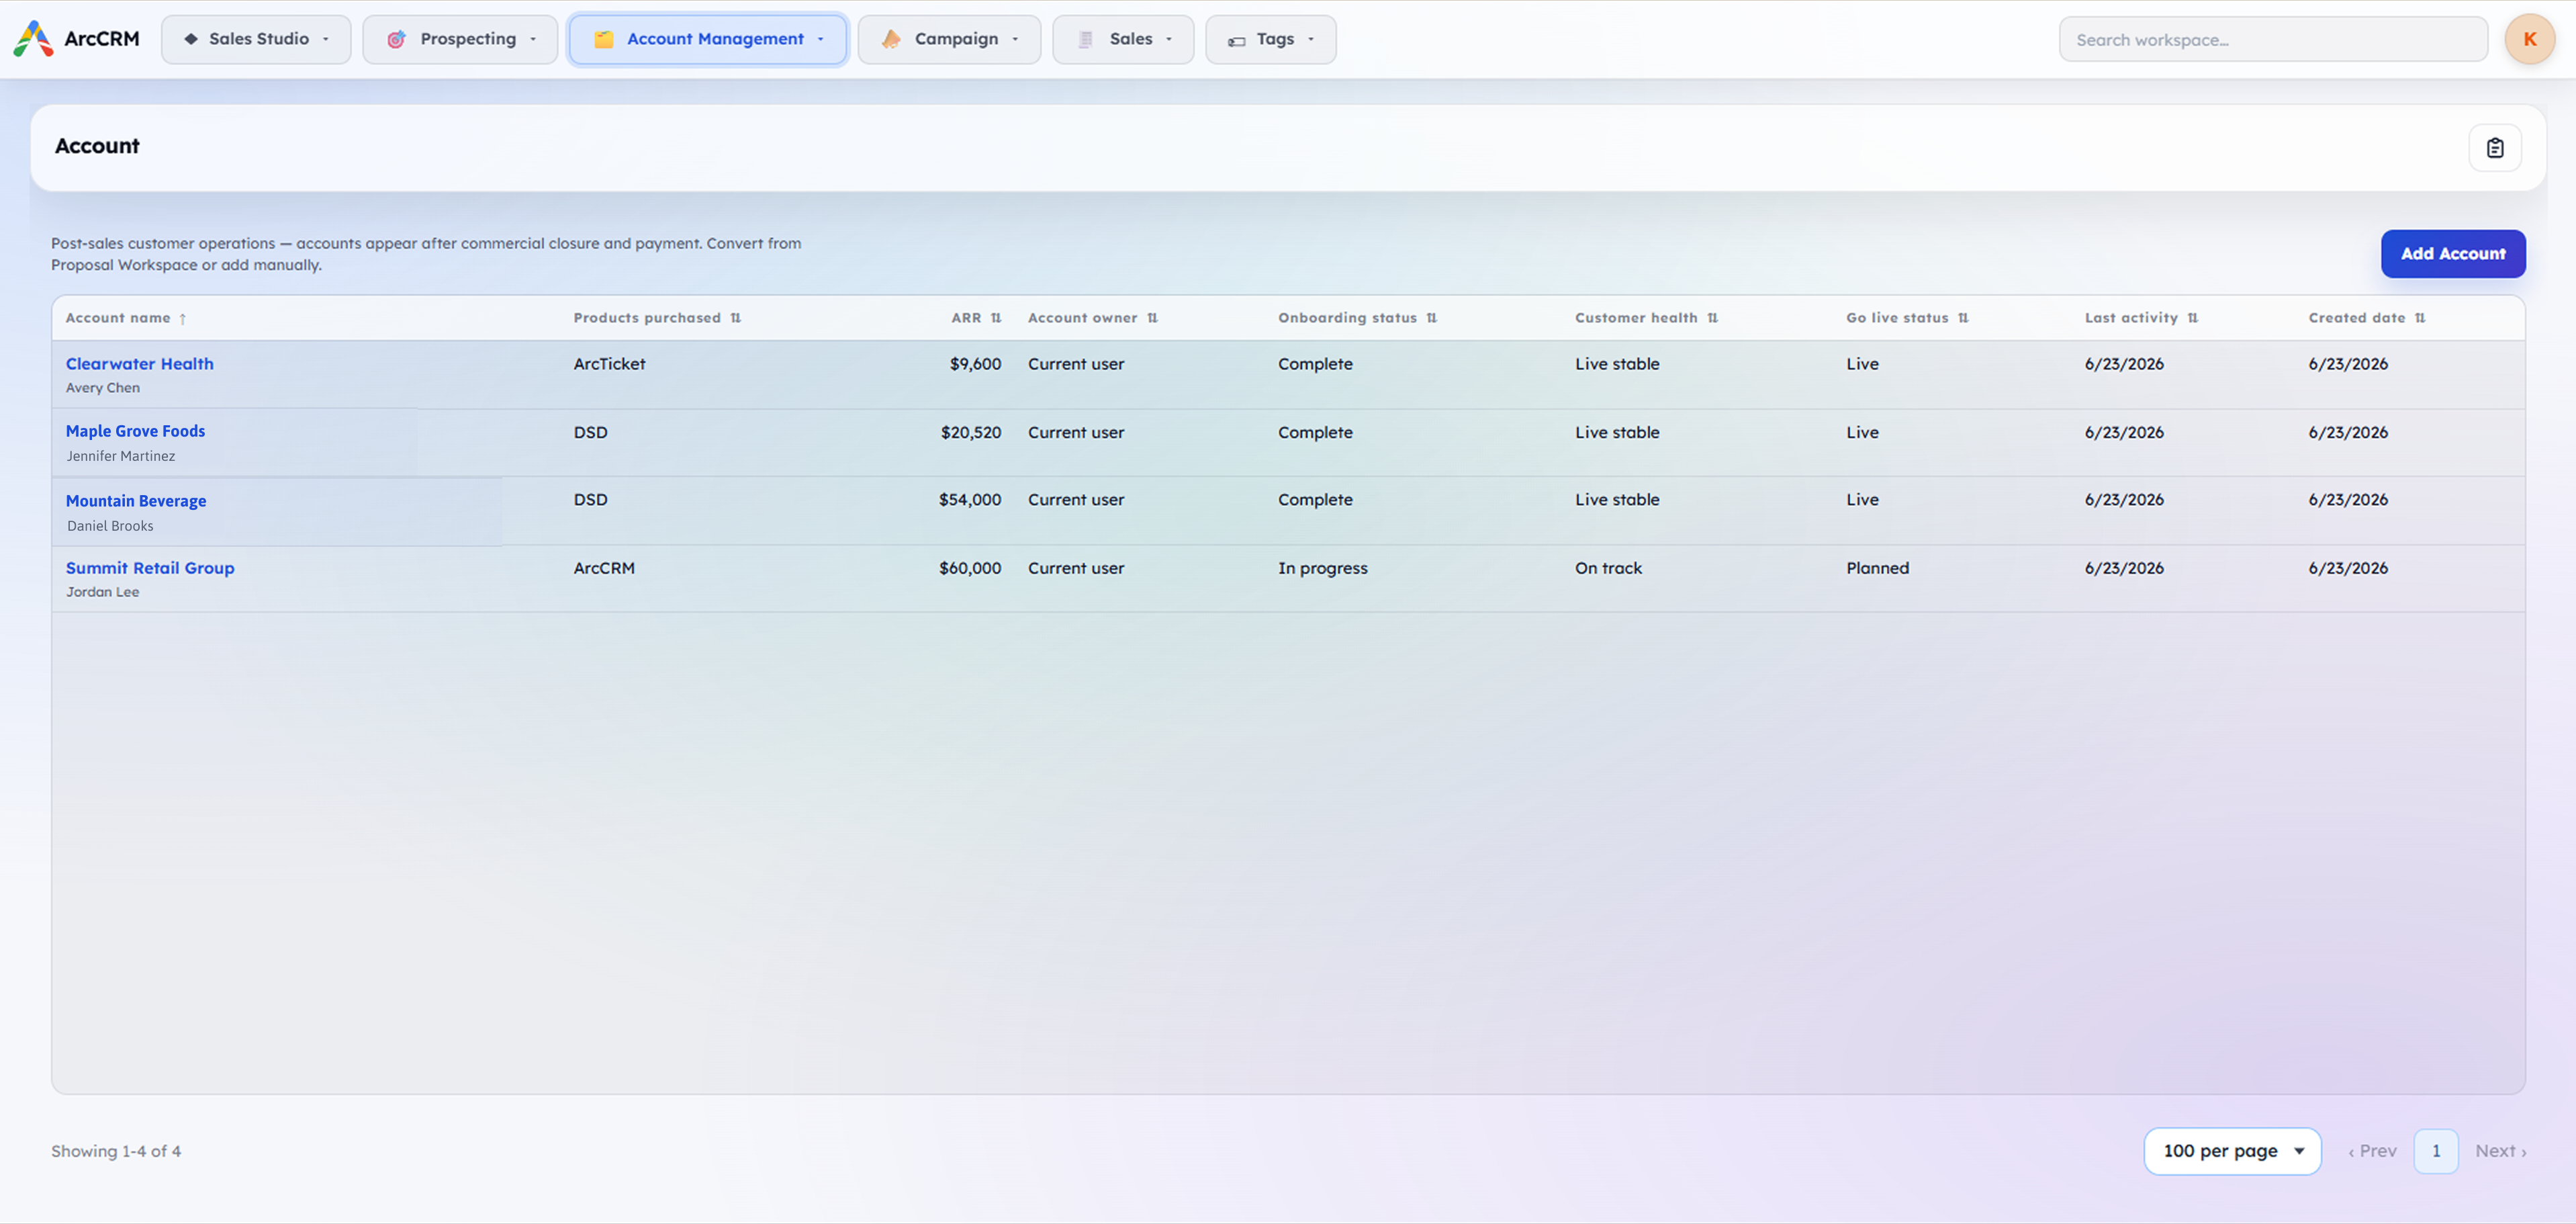Select page 1 in pagination
Image resolution: width=2576 pixels, height=1224 pixels.
pos(2435,1151)
